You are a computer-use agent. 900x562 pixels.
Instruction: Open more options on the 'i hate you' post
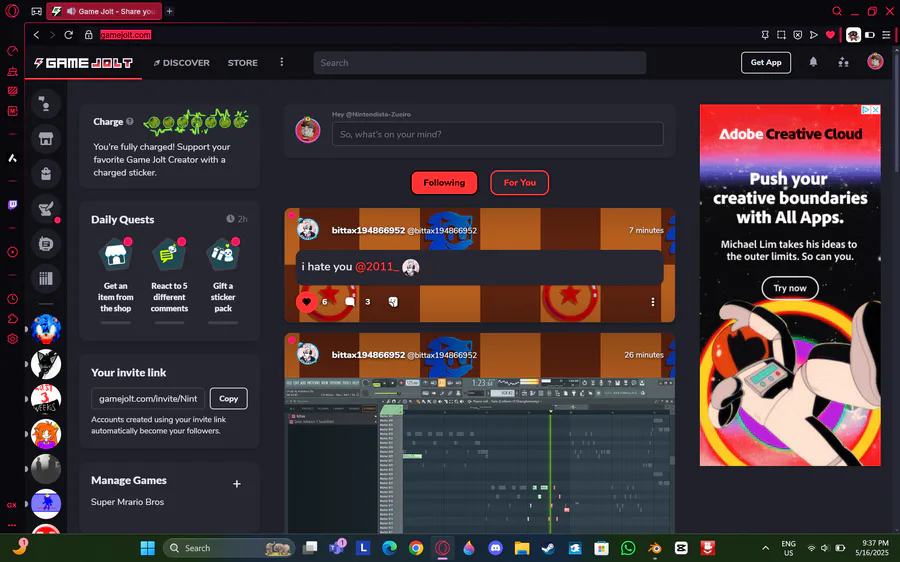(653, 302)
